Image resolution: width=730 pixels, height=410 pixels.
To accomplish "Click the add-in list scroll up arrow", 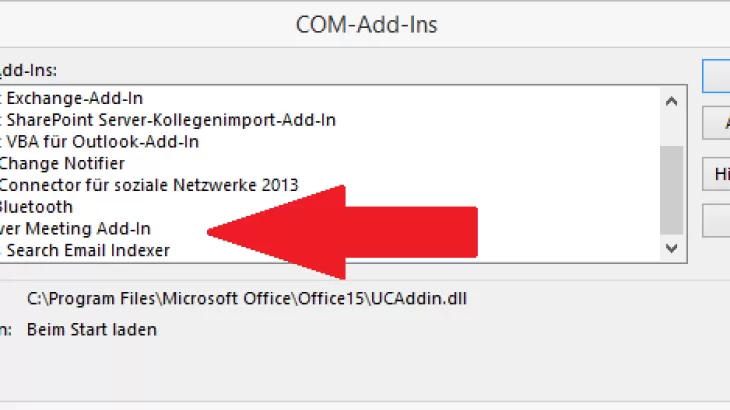I will click(x=673, y=98).
